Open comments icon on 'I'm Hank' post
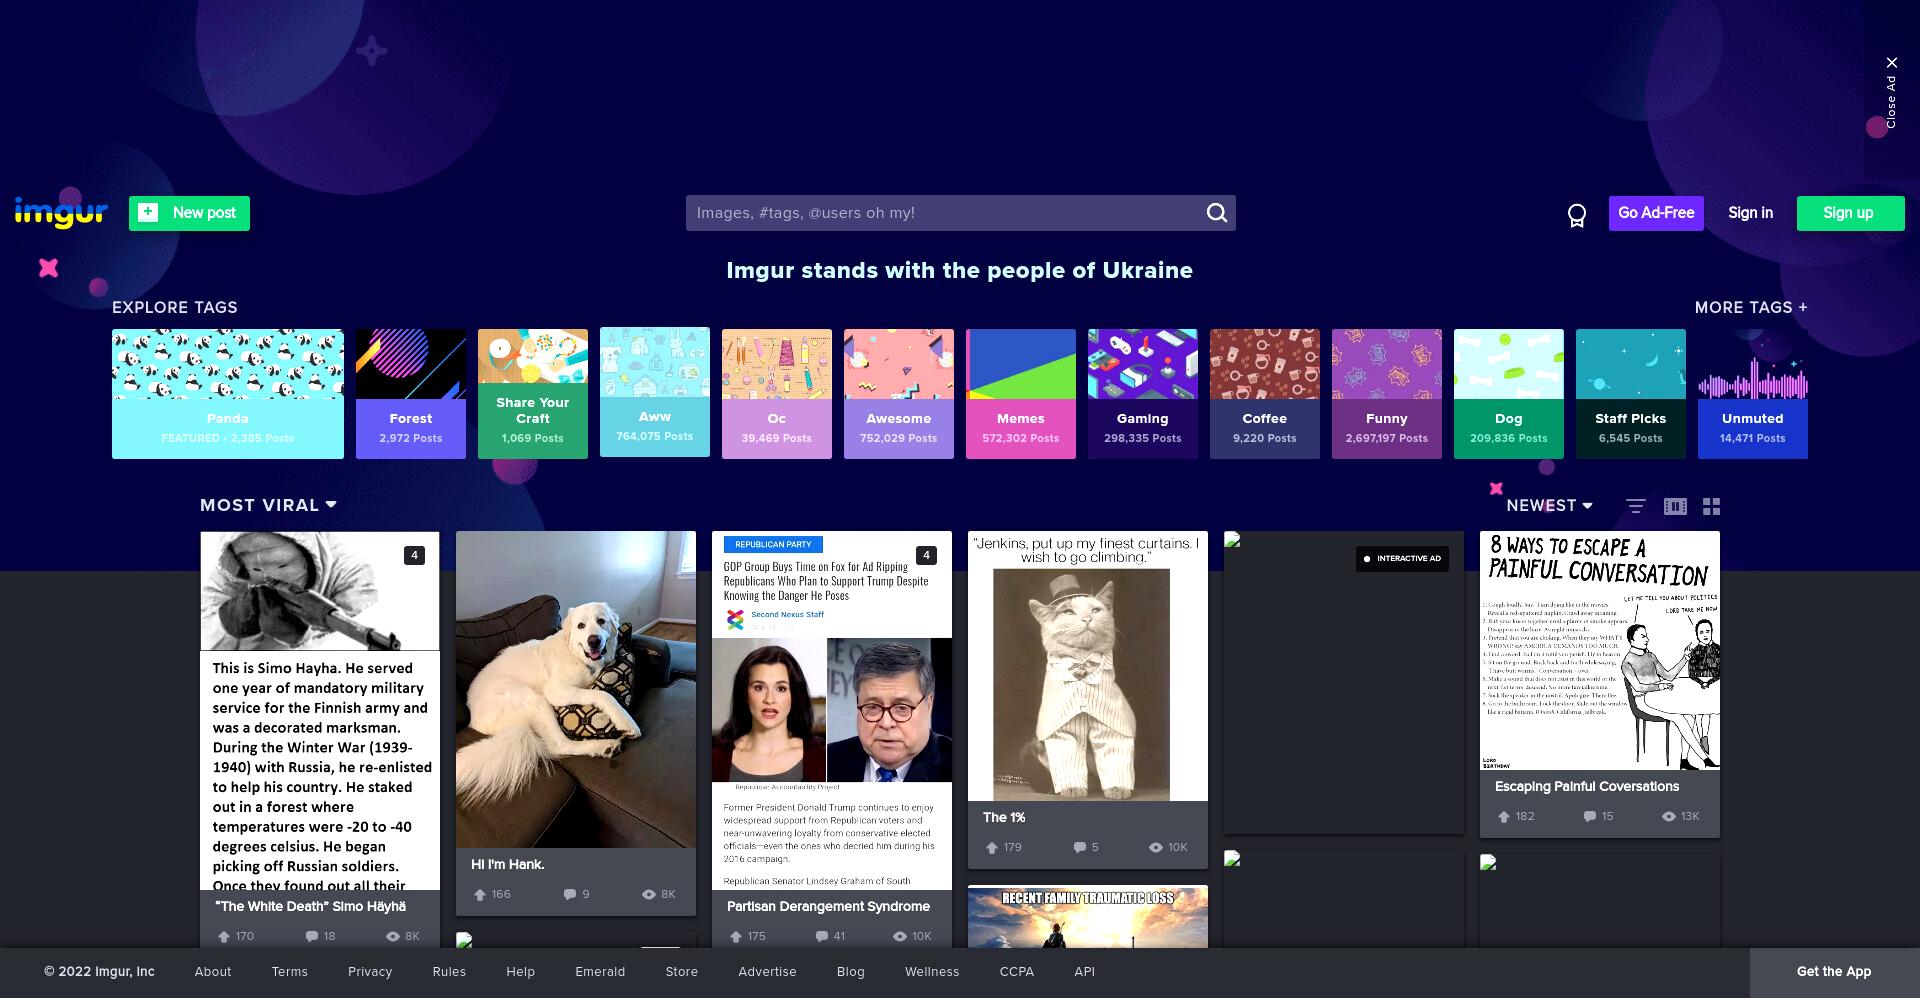This screenshot has width=1920, height=998. pos(569,894)
